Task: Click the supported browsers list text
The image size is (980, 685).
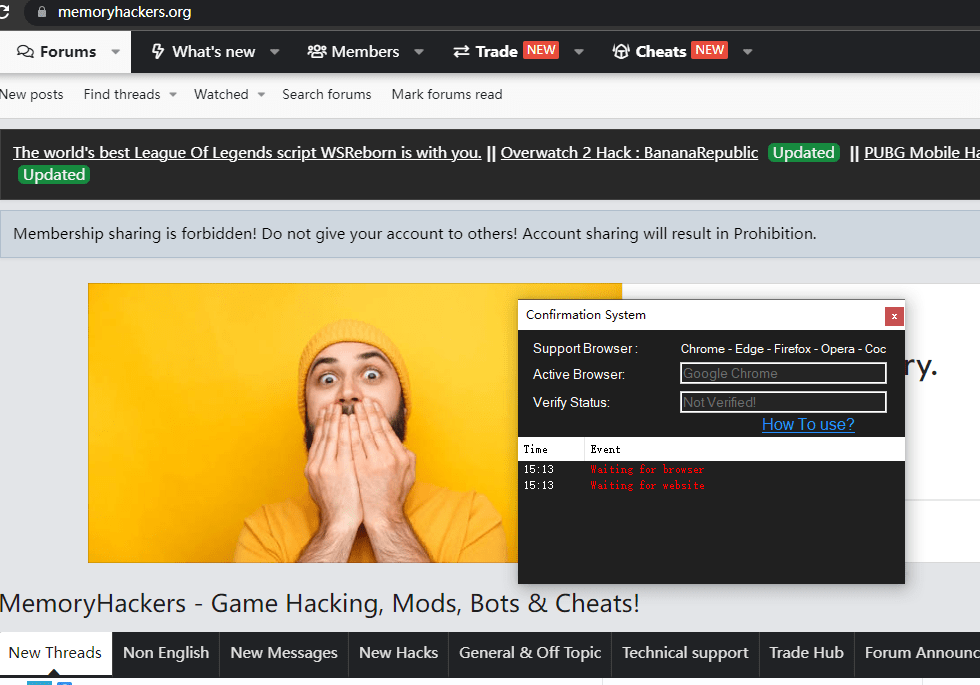Action: (783, 349)
